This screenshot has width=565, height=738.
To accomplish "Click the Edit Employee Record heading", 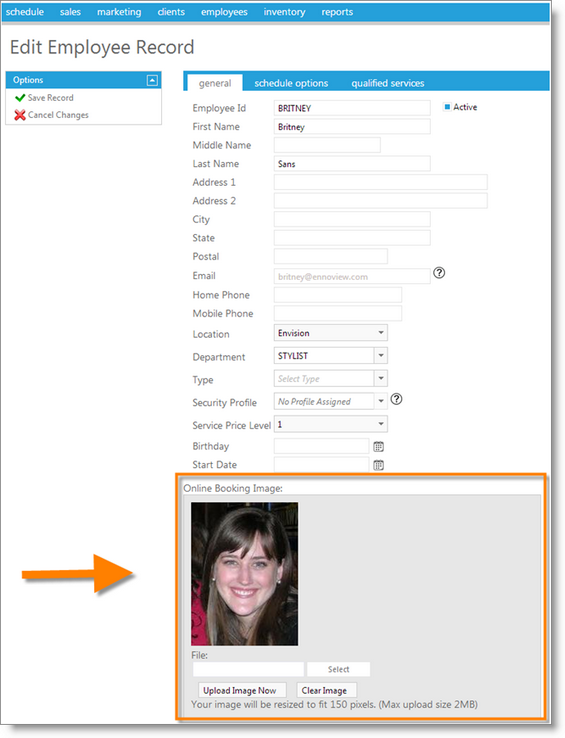I will click(x=102, y=47).
